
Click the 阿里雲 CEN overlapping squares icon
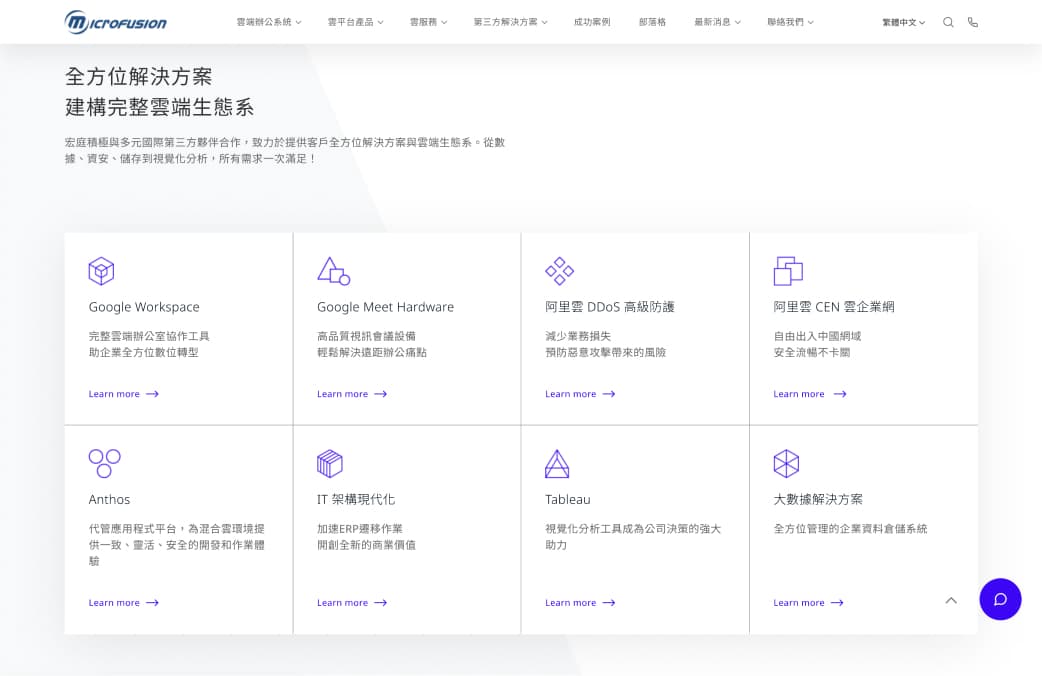(788, 271)
